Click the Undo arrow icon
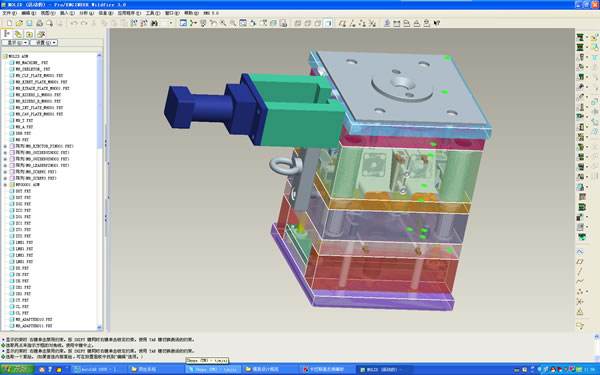600x375 pixels. point(74,23)
